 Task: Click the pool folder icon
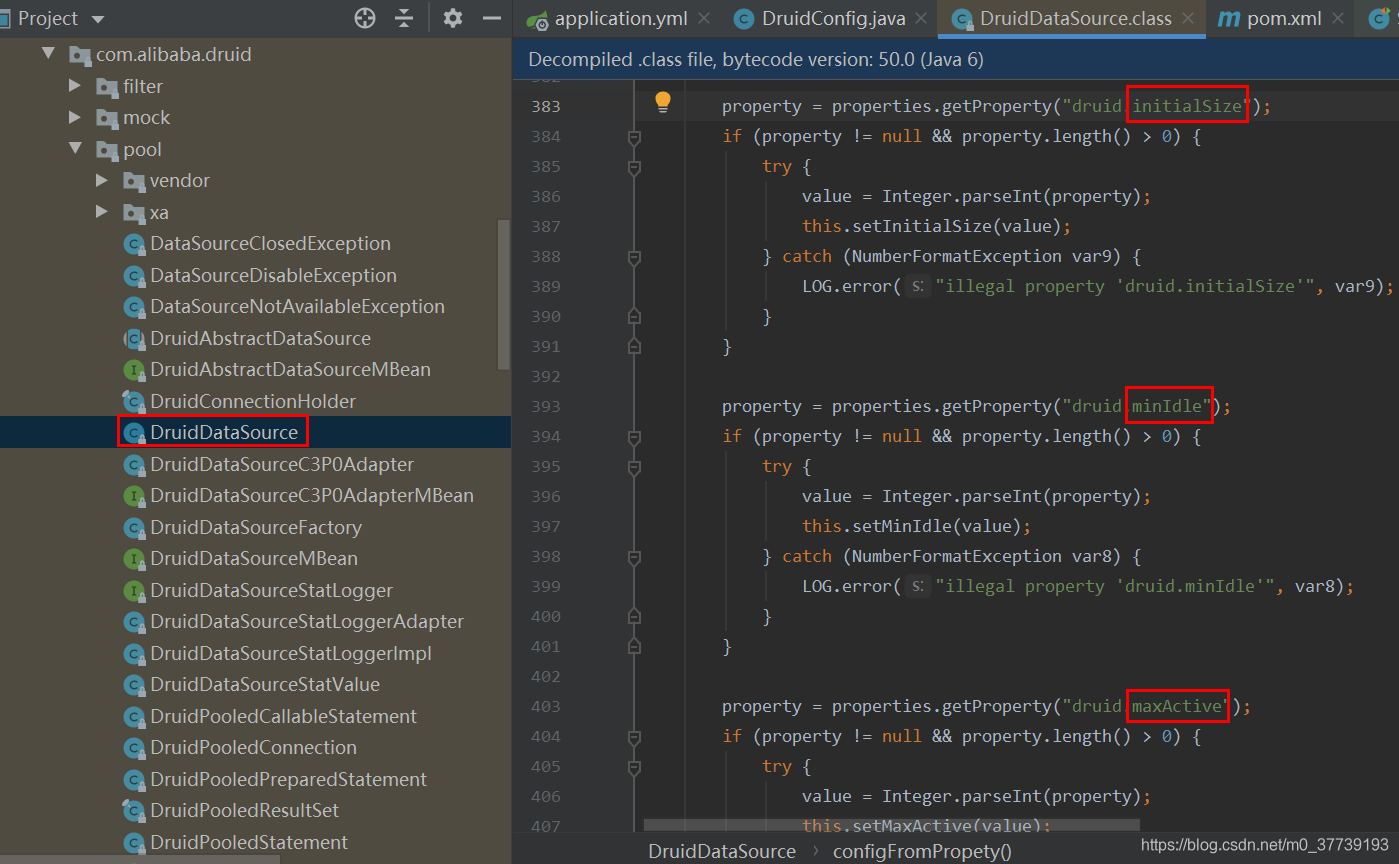[x=106, y=150]
